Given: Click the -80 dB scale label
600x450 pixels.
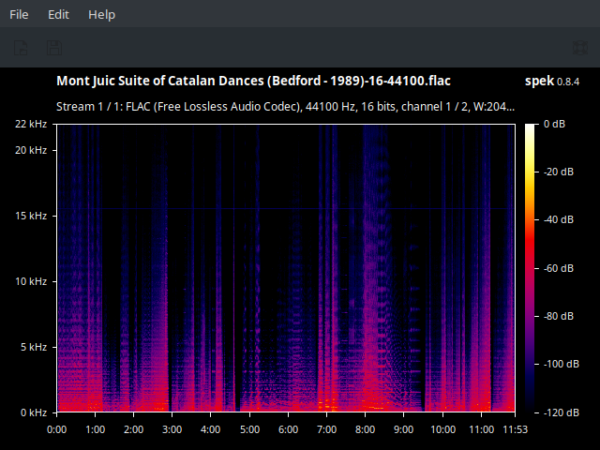Looking at the screenshot, I should (559, 316).
